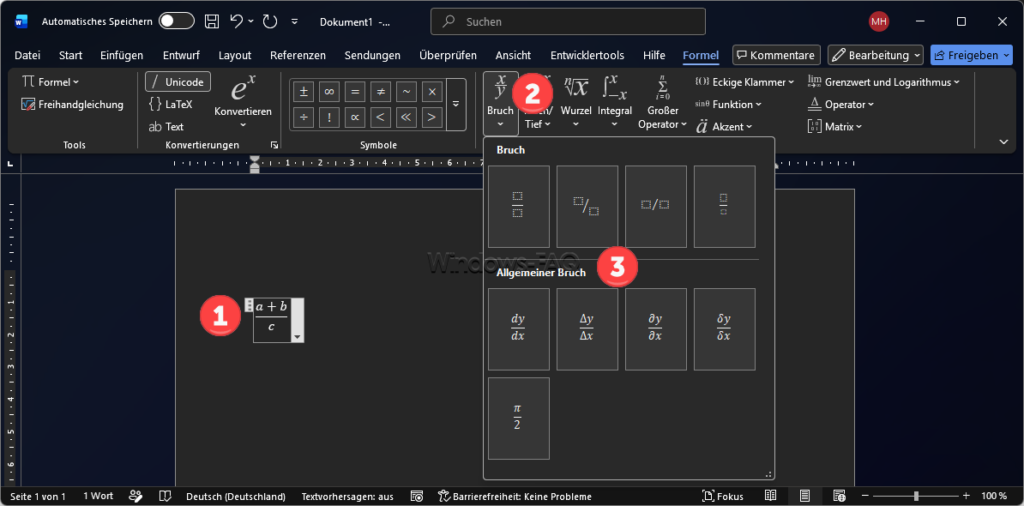1024x506 pixels.
Task: Click the Undo arrow icon
Action: [237, 22]
